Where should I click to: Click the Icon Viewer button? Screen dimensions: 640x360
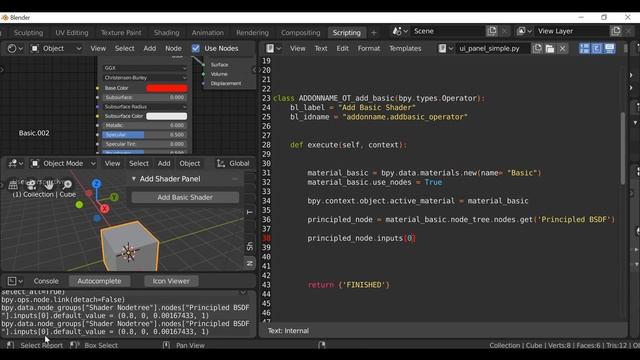click(x=171, y=281)
